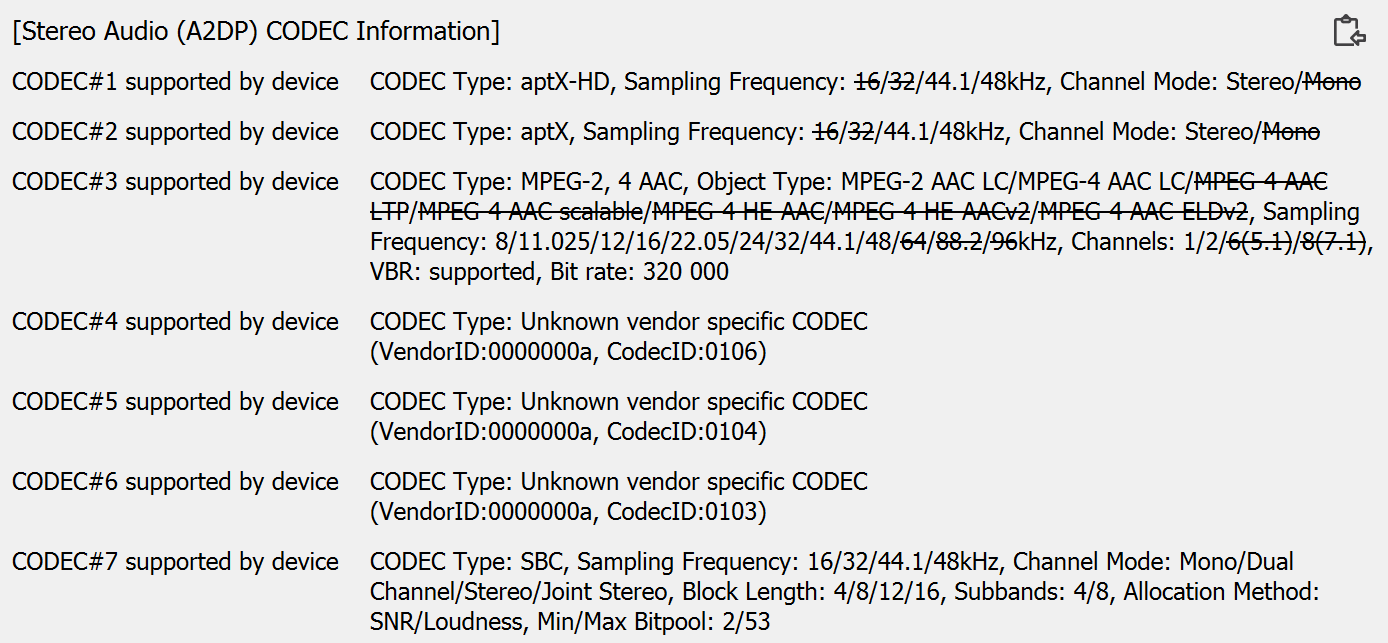
Task: Click the "CODEC#3 supported by device" label
Action: coord(175,182)
